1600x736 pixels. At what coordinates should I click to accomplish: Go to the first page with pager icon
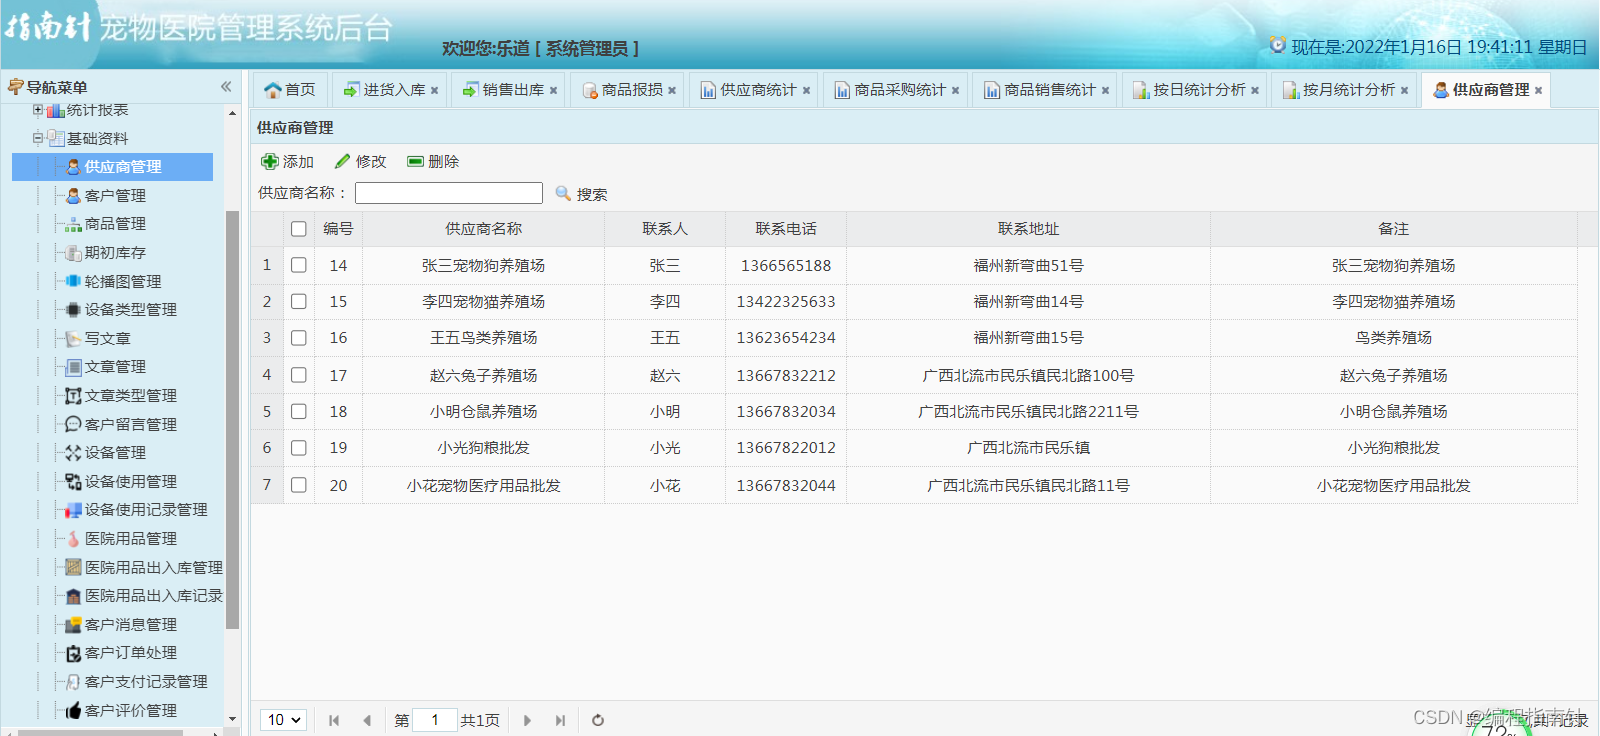pyautogui.click(x=334, y=720)
